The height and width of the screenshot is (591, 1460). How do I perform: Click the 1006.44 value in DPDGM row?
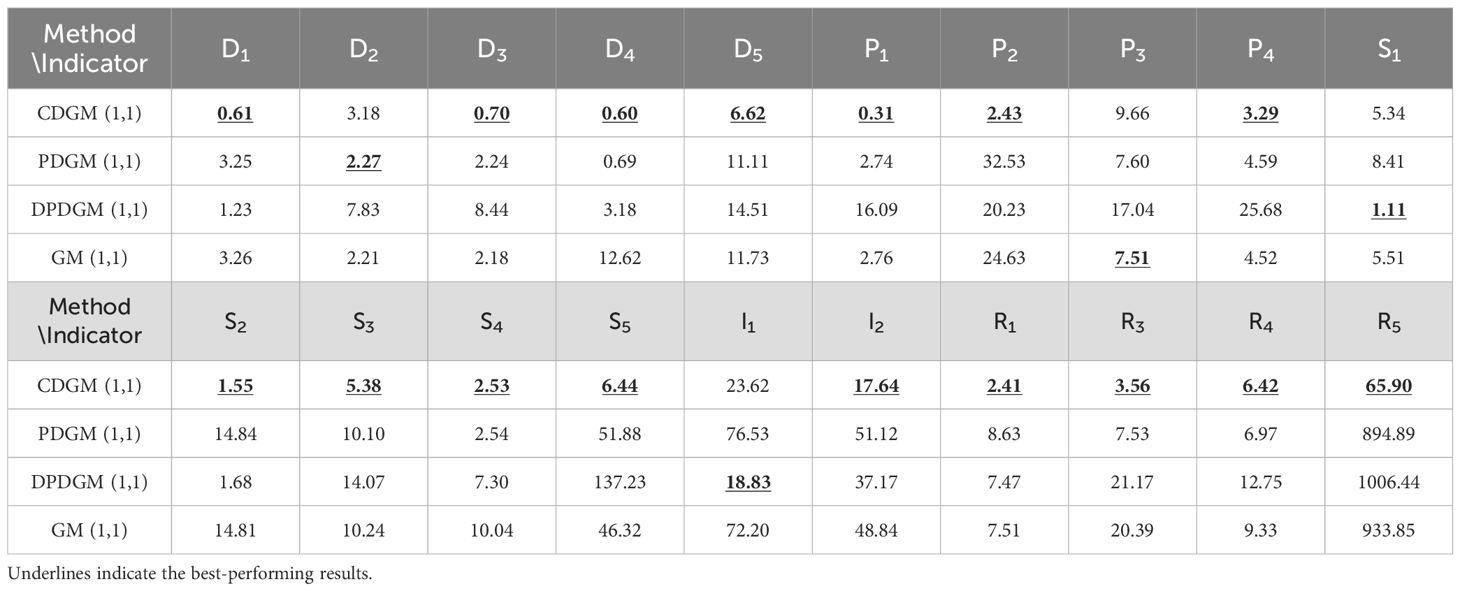point(1388,482)
